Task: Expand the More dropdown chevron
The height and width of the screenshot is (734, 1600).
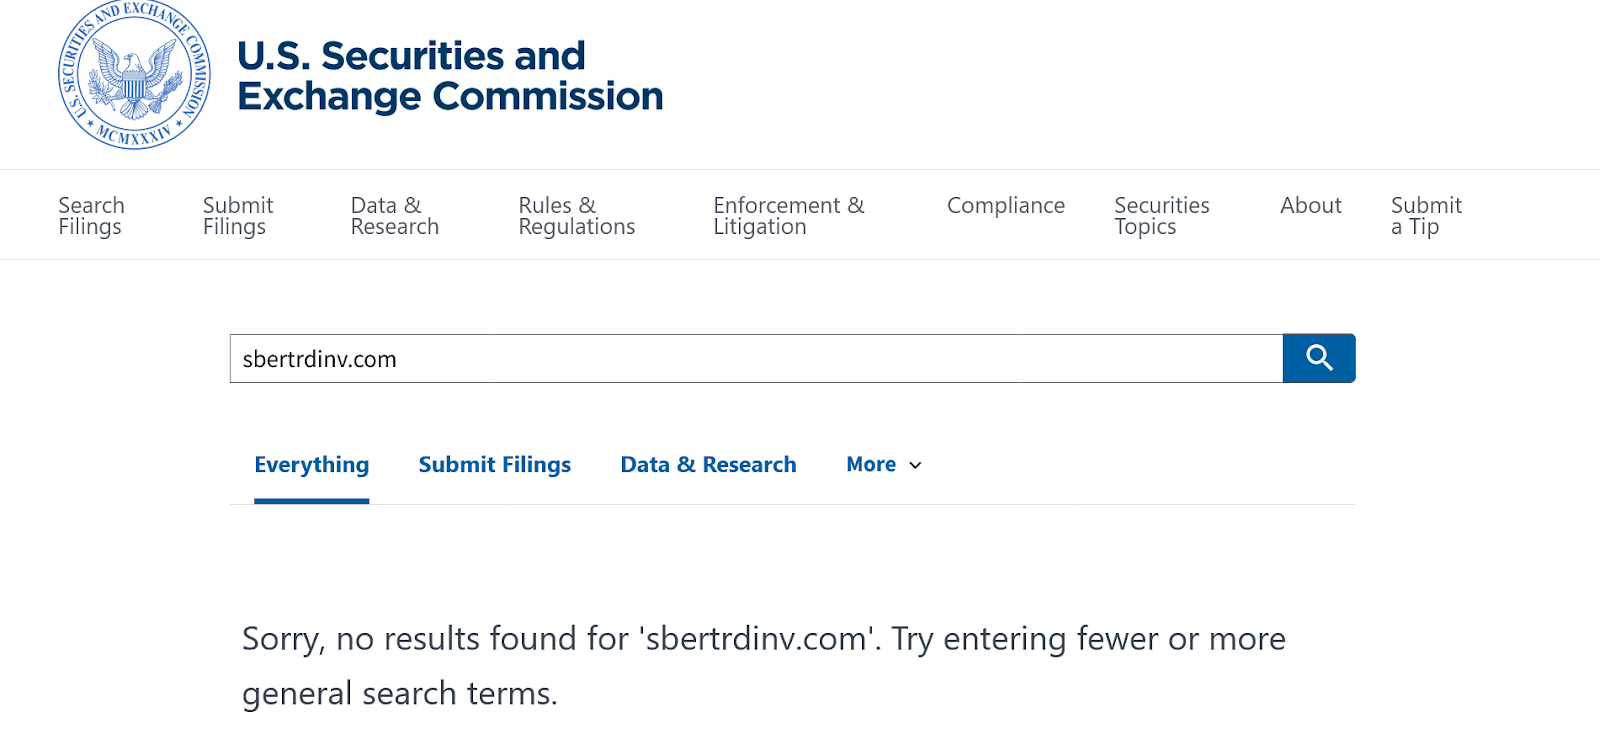Action: pyautogui.click(x=915, y=465)
